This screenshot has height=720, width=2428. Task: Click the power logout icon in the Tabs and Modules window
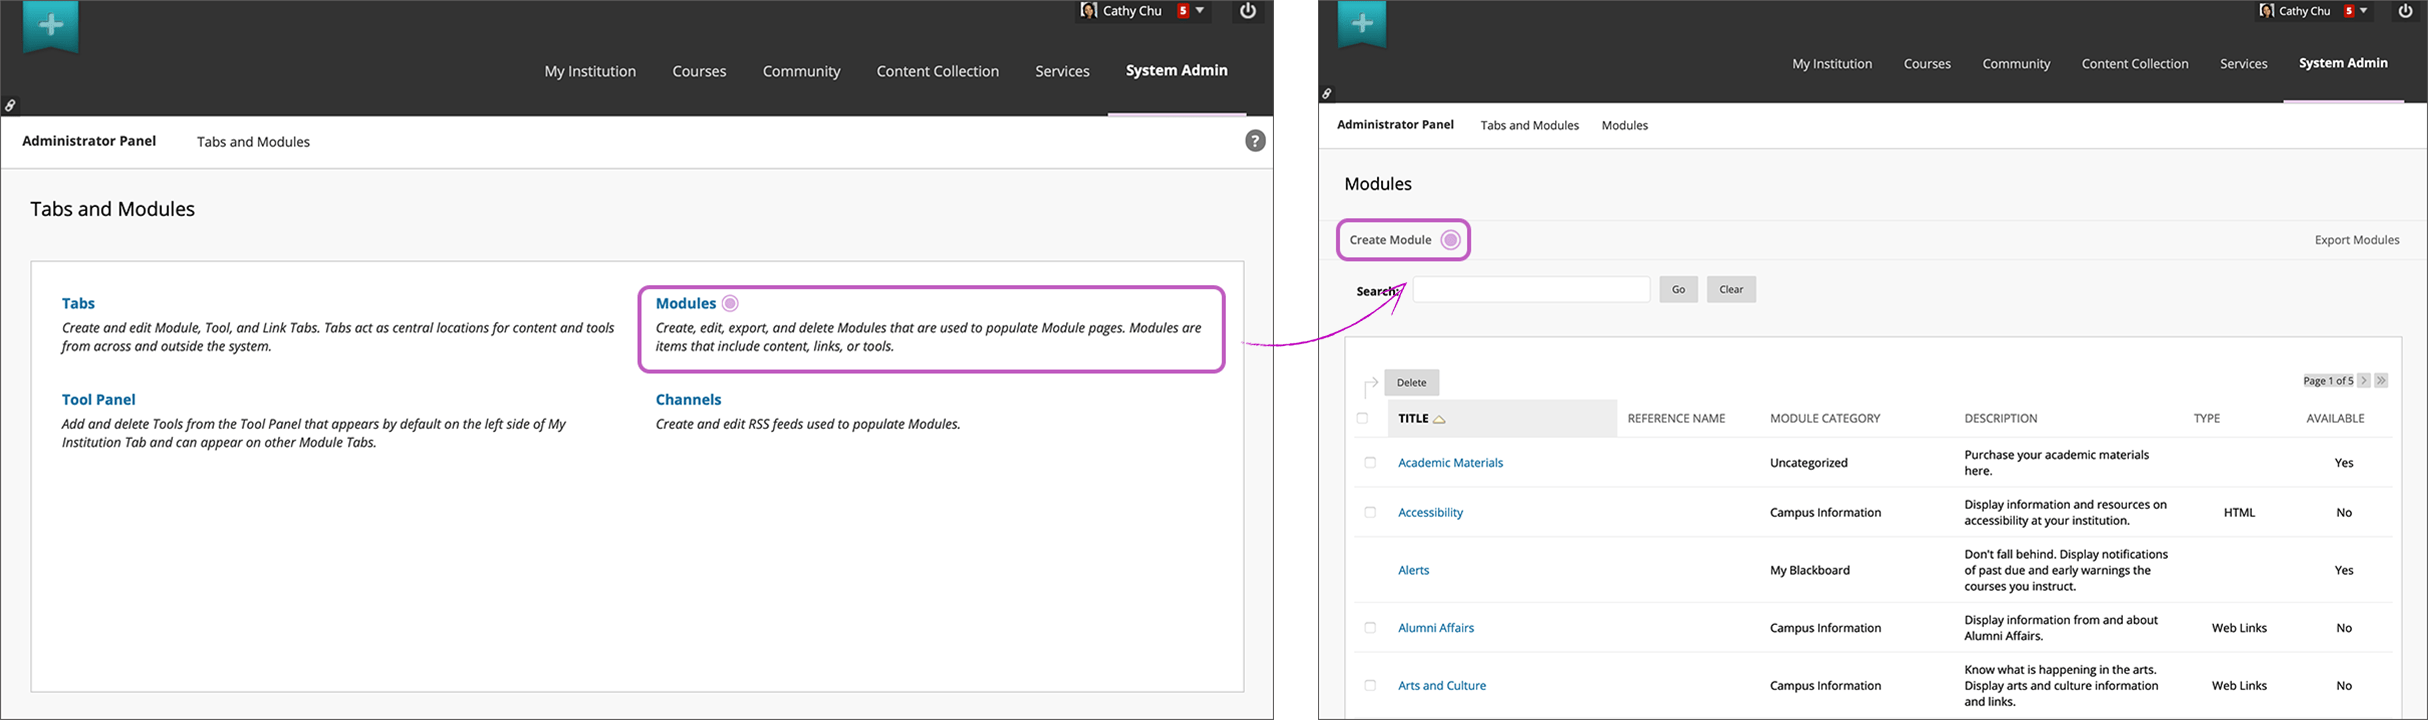click(x=1248, y=11)
